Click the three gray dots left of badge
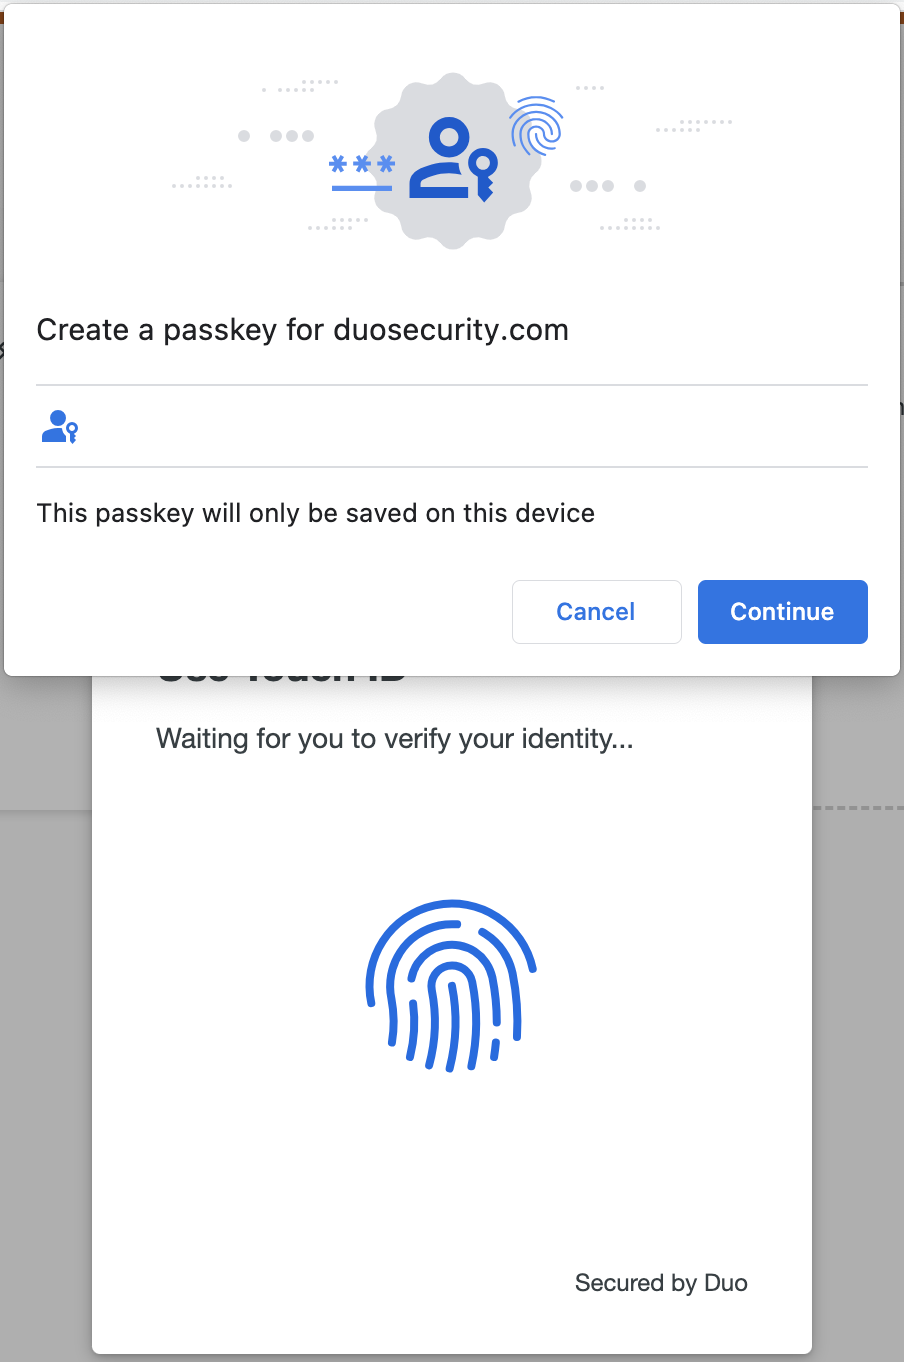The width and height of the screenshot is (904, 1362). point(292,136)
